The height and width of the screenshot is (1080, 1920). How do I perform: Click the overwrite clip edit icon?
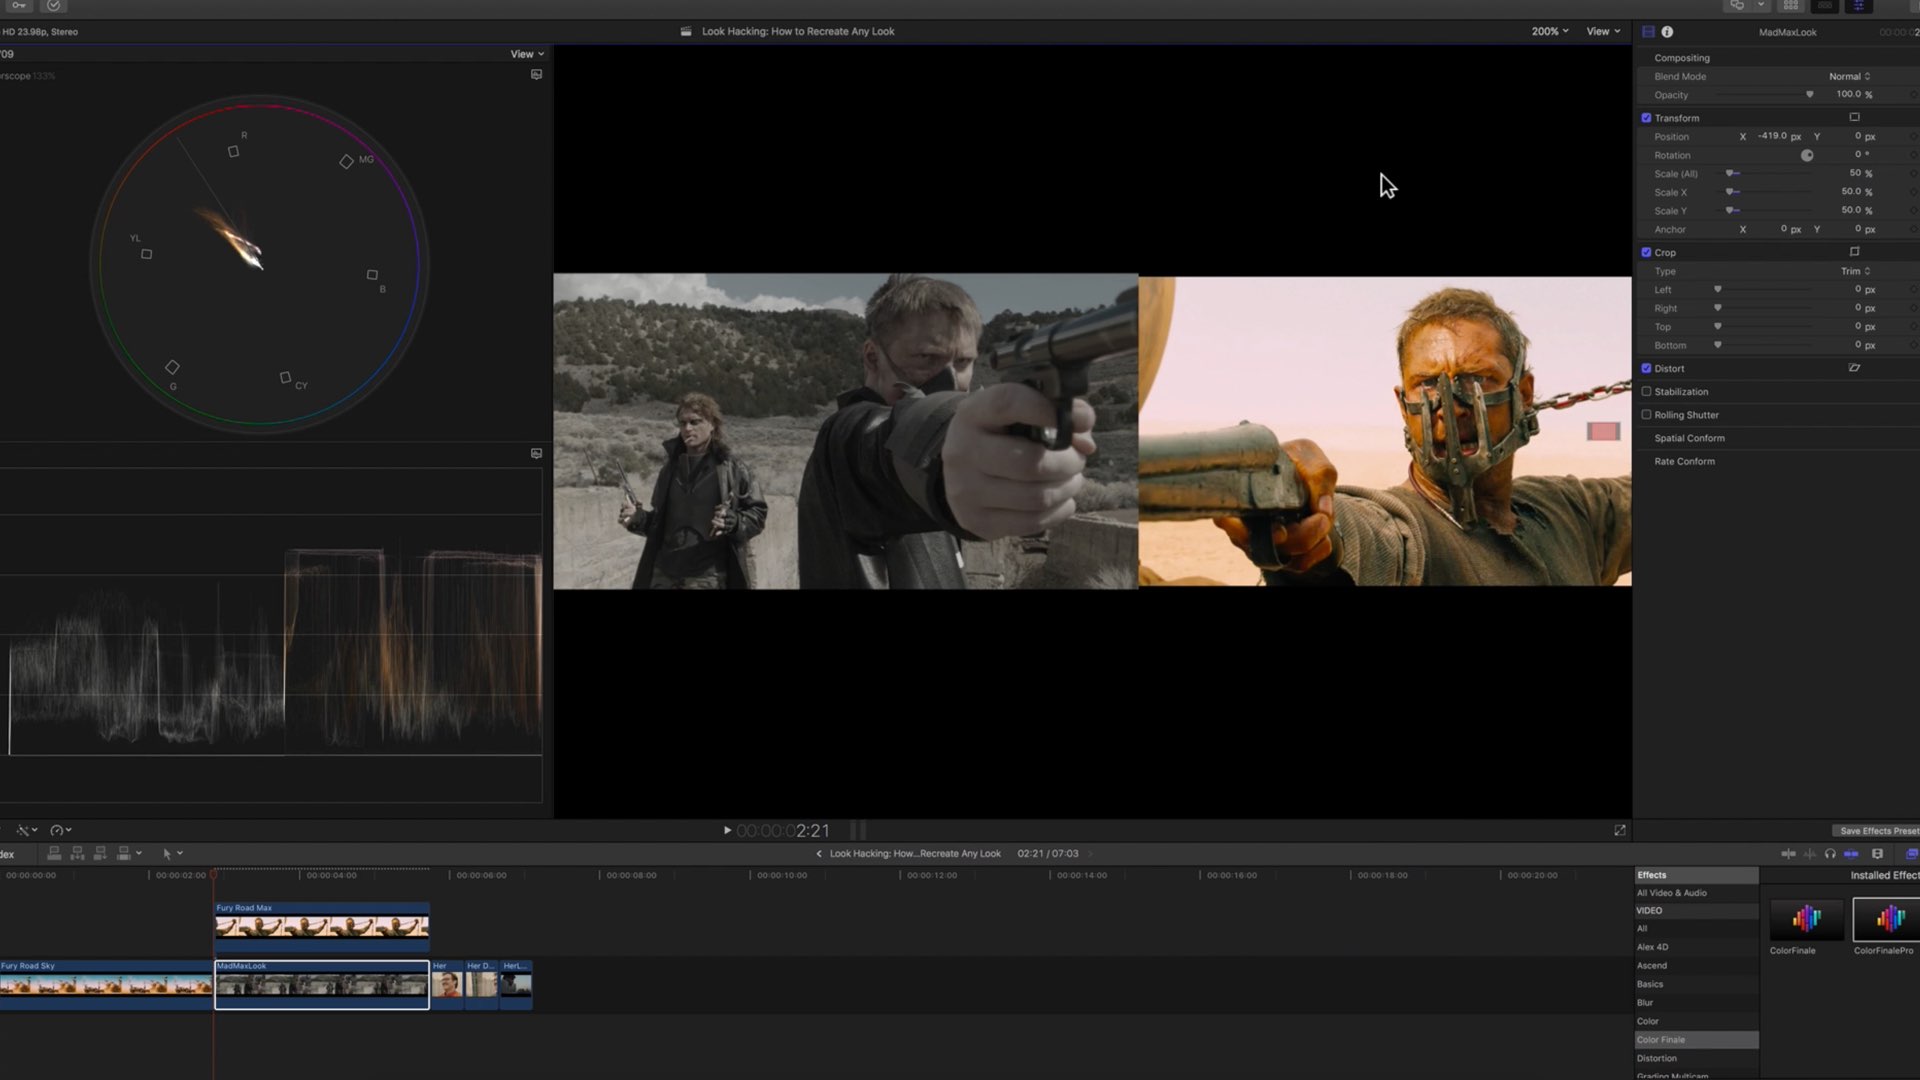click(x=124, y=853)
